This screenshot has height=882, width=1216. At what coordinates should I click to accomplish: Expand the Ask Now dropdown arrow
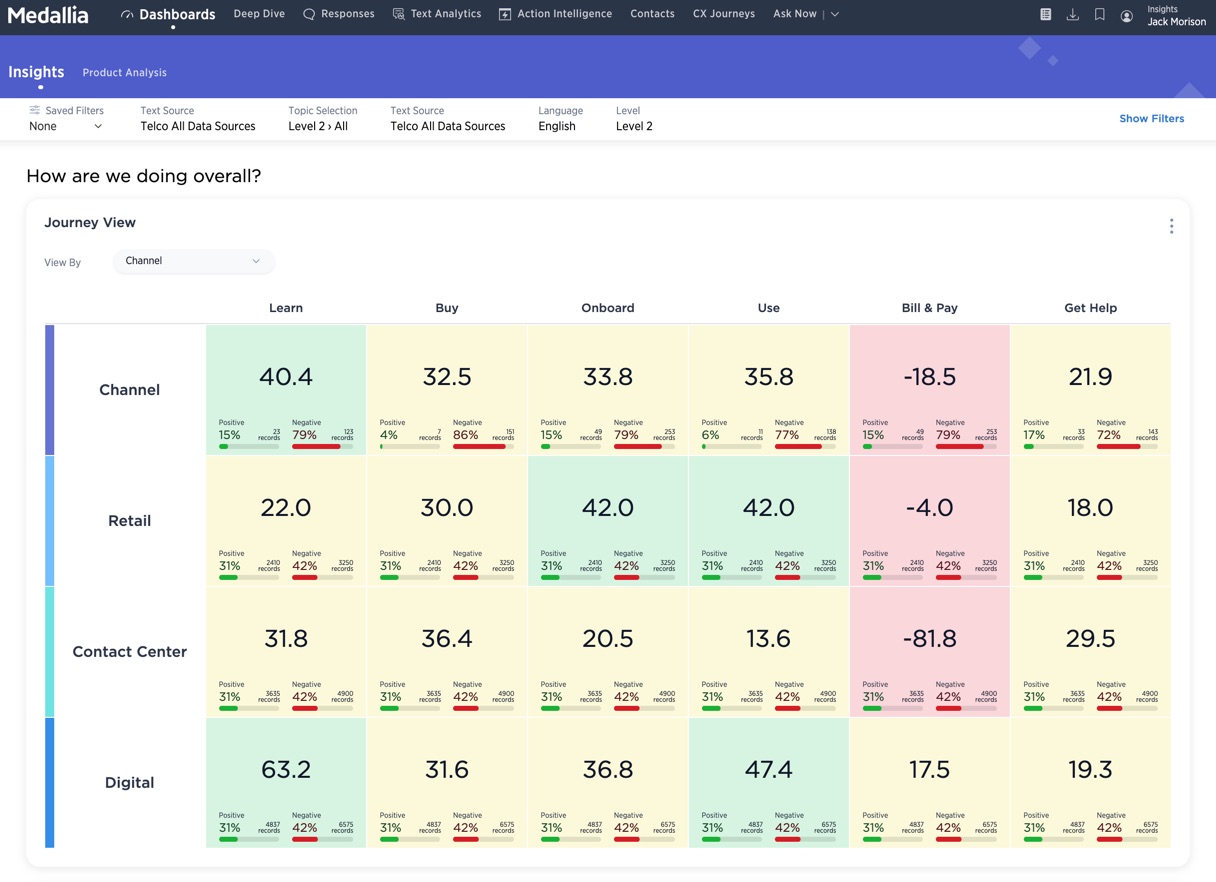click(x=835, y=15)
